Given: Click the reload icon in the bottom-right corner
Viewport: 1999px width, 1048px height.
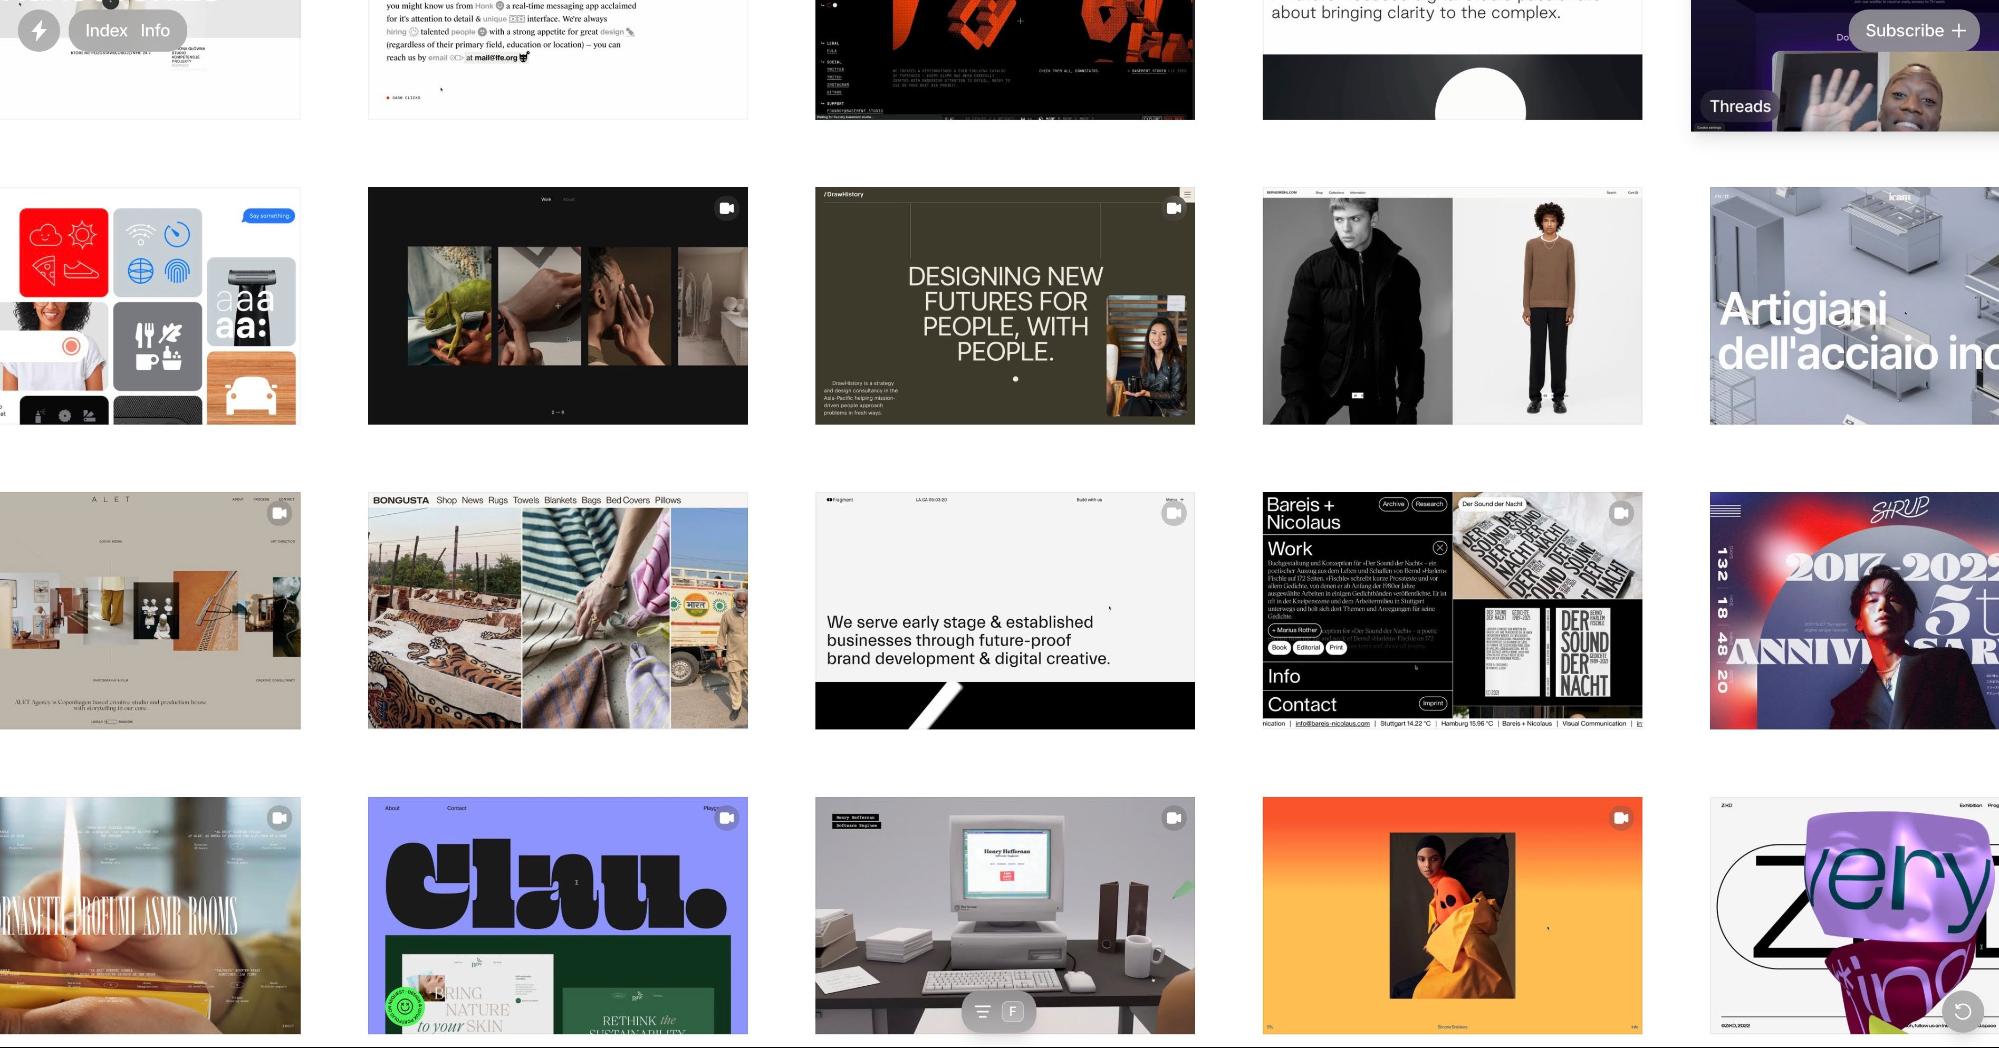Looking at the screenshot, I should pos(1961,1012).
